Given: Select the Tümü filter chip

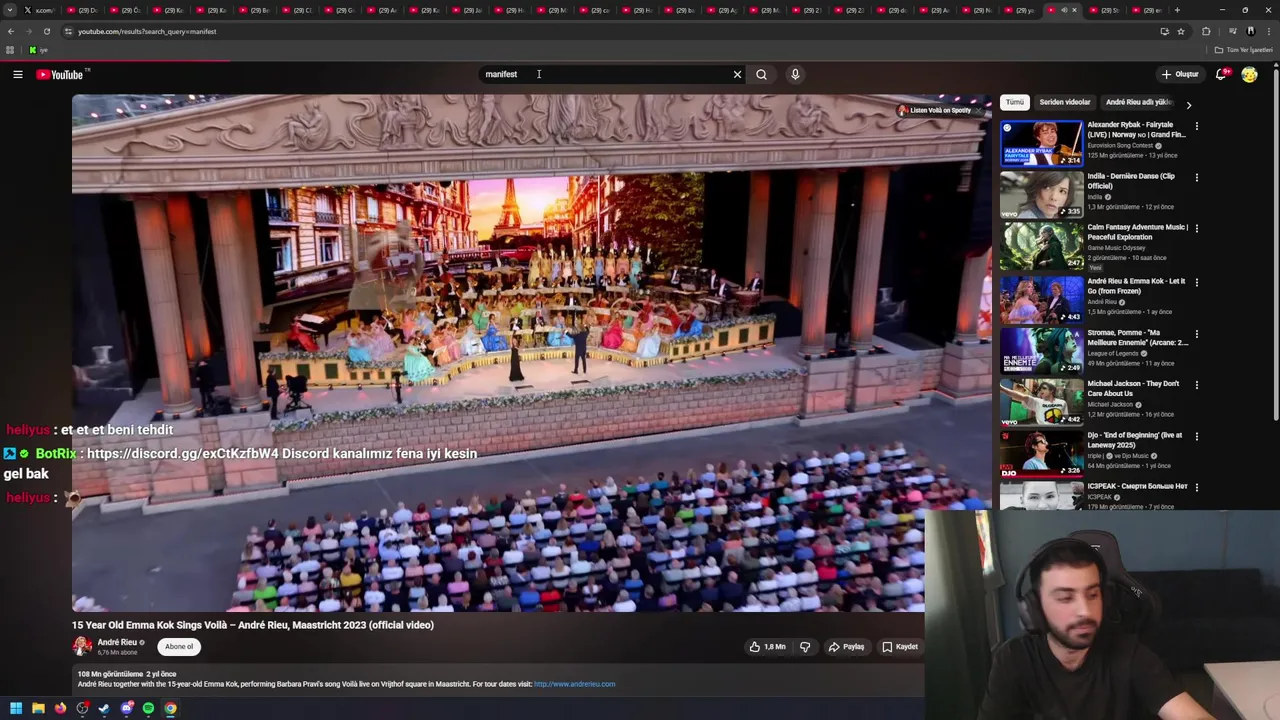Looking at the screenshot, I should coord(1015,102).
